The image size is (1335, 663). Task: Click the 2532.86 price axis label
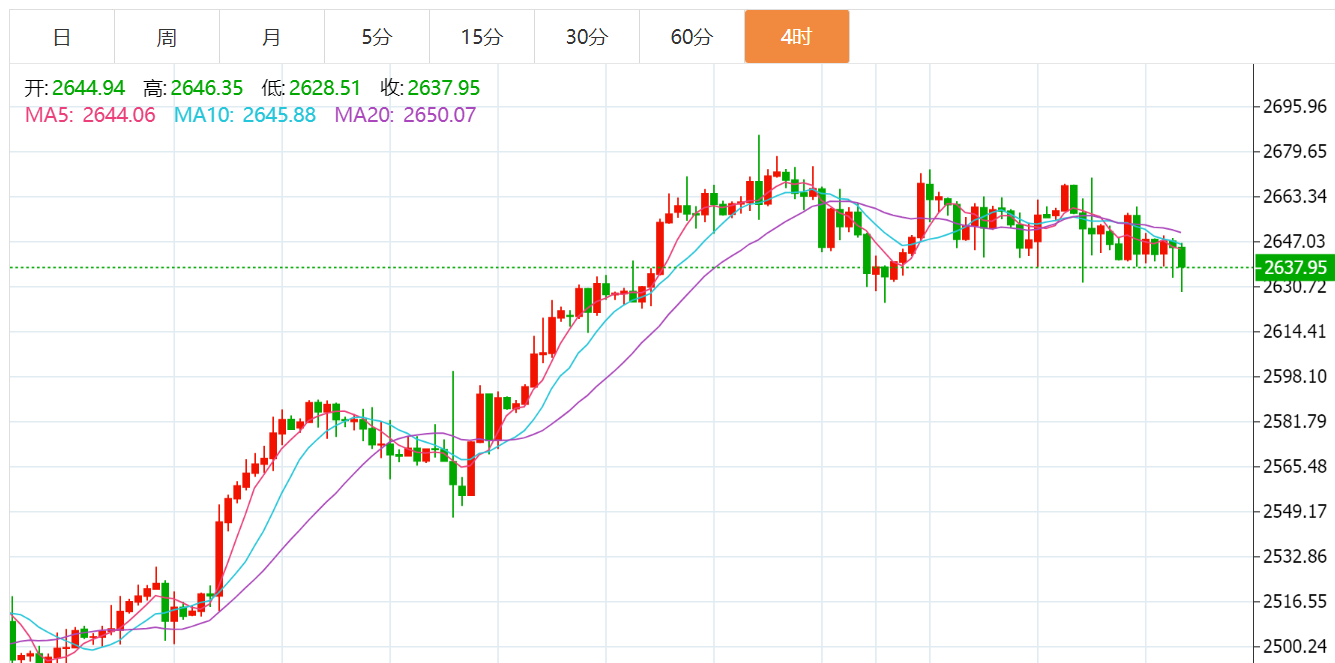(x=1295, y=556)
